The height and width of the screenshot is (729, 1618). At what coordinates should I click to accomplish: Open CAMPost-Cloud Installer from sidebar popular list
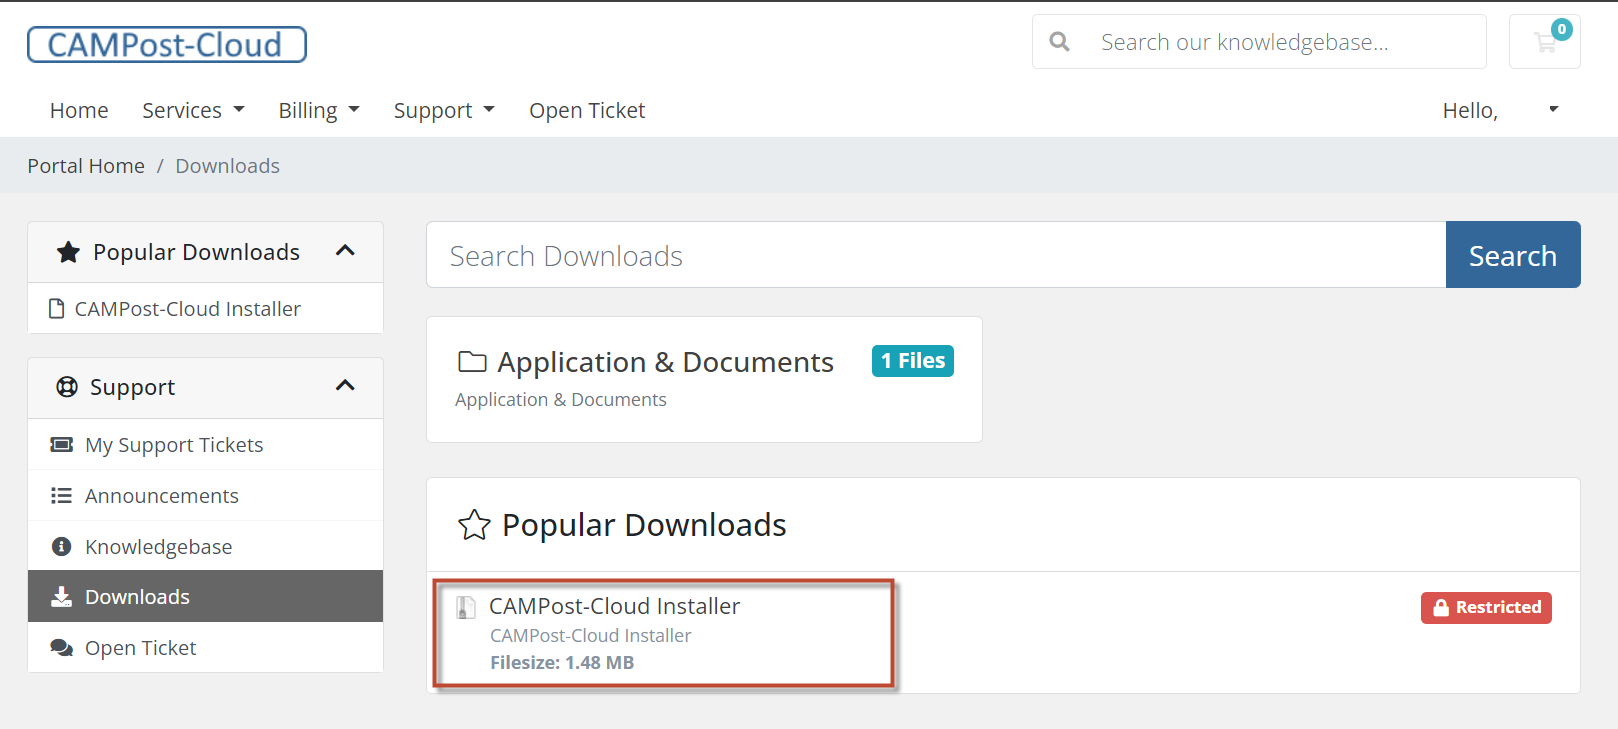tap(205, 309)
